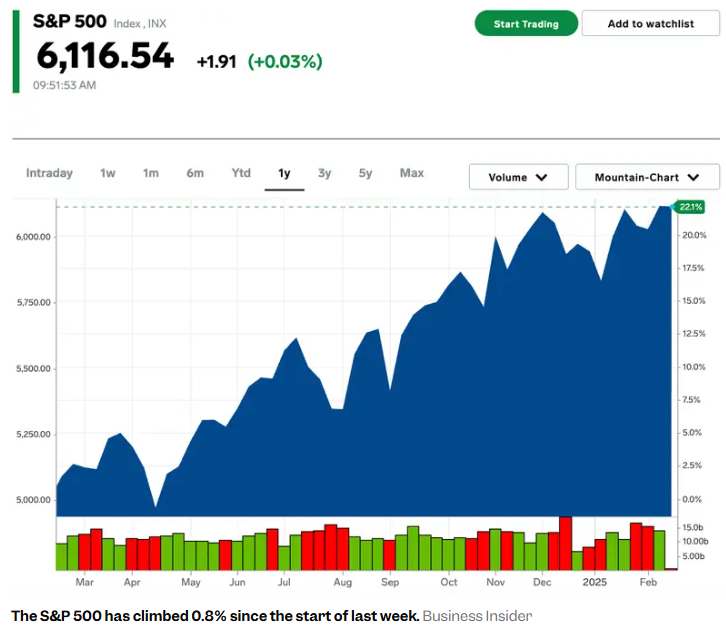This screenshot has width=726, height=640.
Task: Click the Volume dropdown chevron arrow
Action: (542, 177)
